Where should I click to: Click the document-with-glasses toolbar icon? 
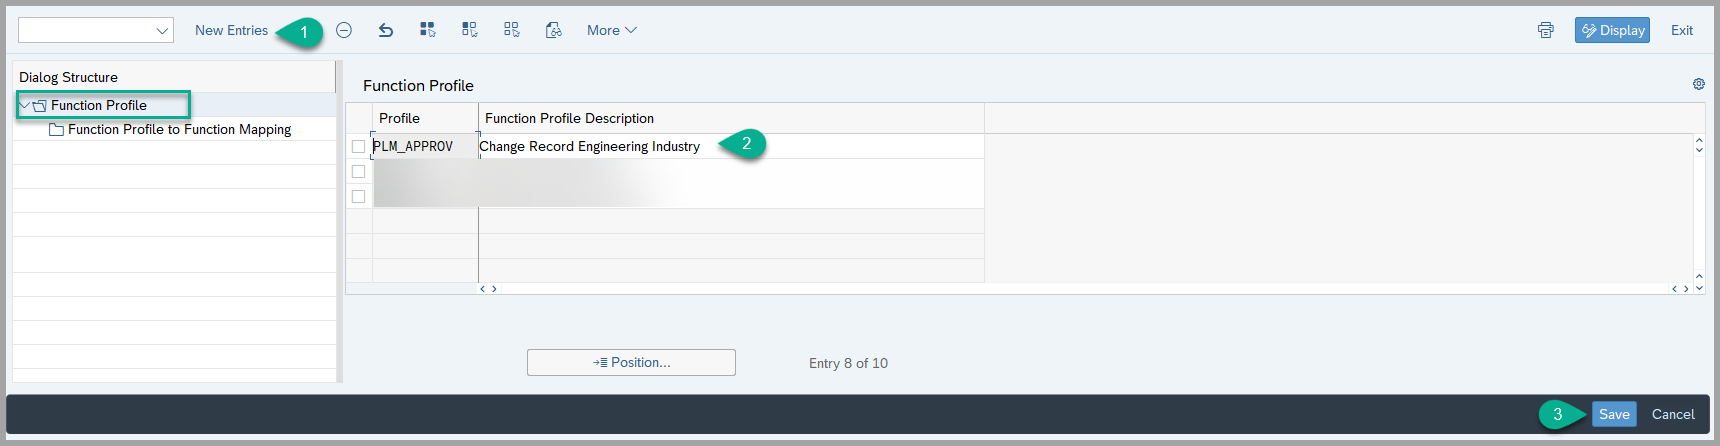point(554,30)
